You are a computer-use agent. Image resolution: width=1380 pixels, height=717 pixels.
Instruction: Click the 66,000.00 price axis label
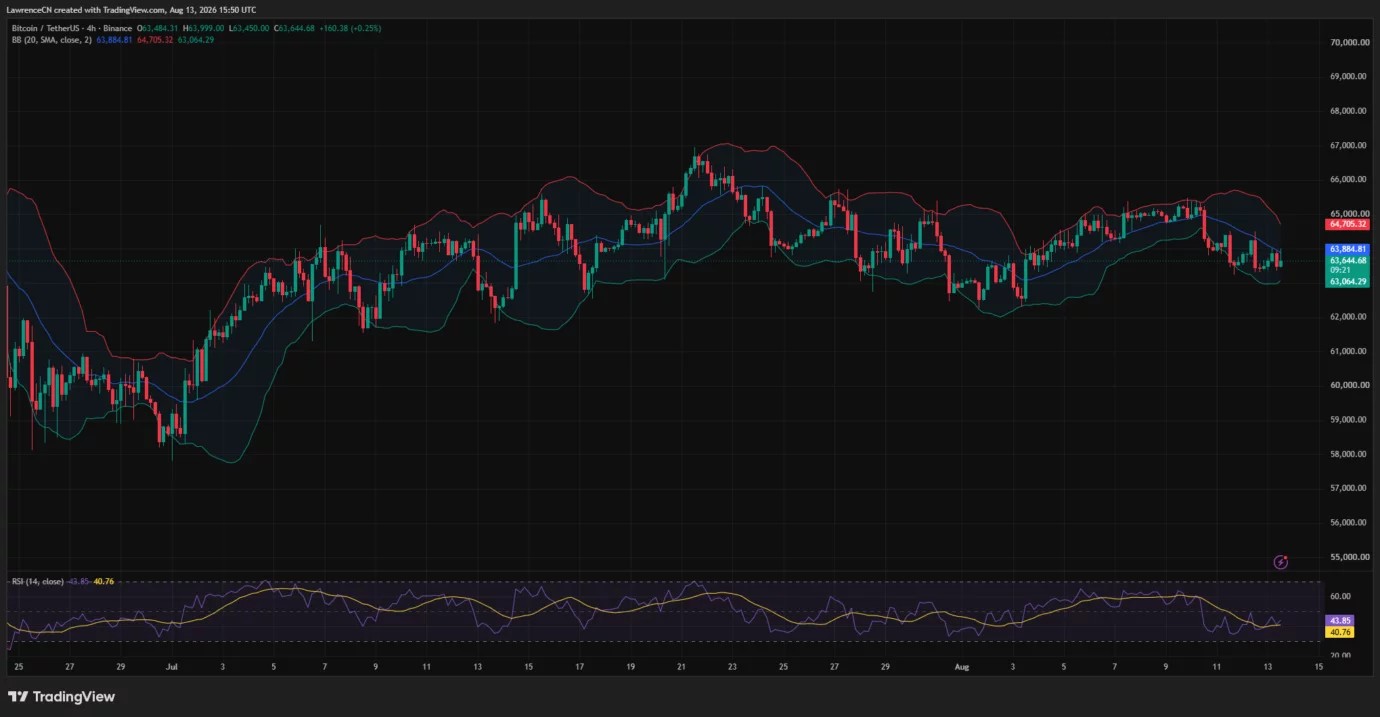1349,179
